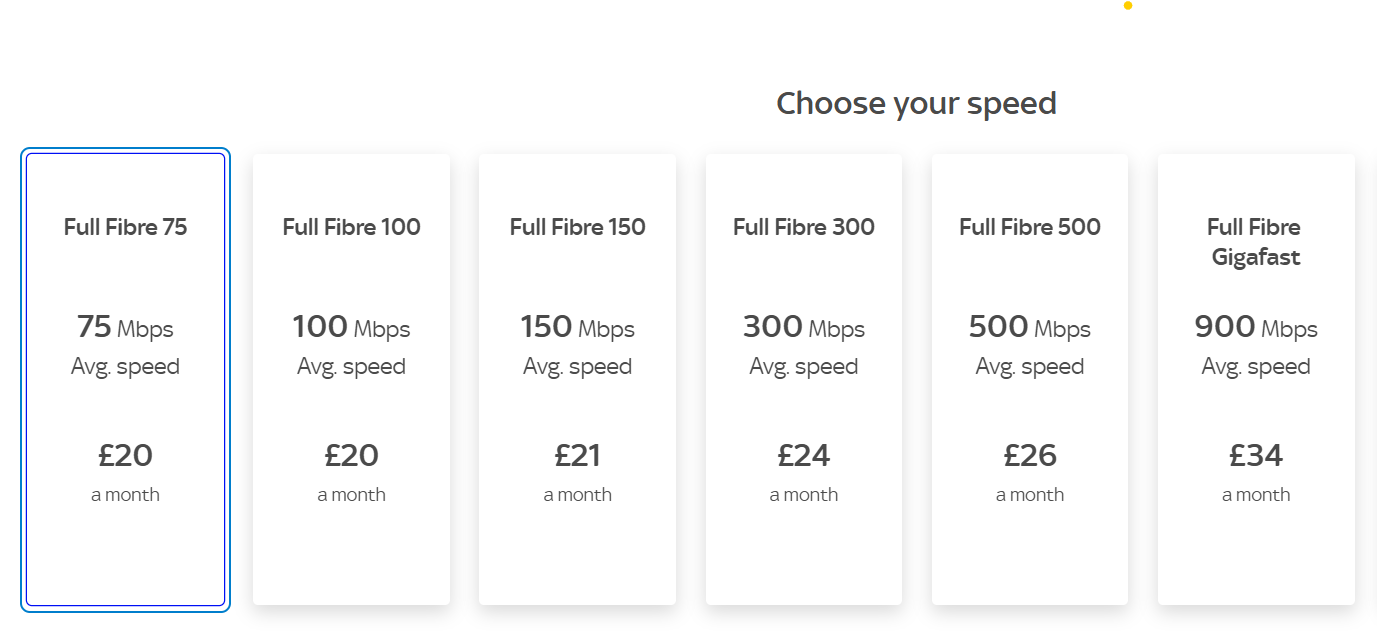
Task: Click the 100 Mbps speed label
Action: click(x=351, y=327)
